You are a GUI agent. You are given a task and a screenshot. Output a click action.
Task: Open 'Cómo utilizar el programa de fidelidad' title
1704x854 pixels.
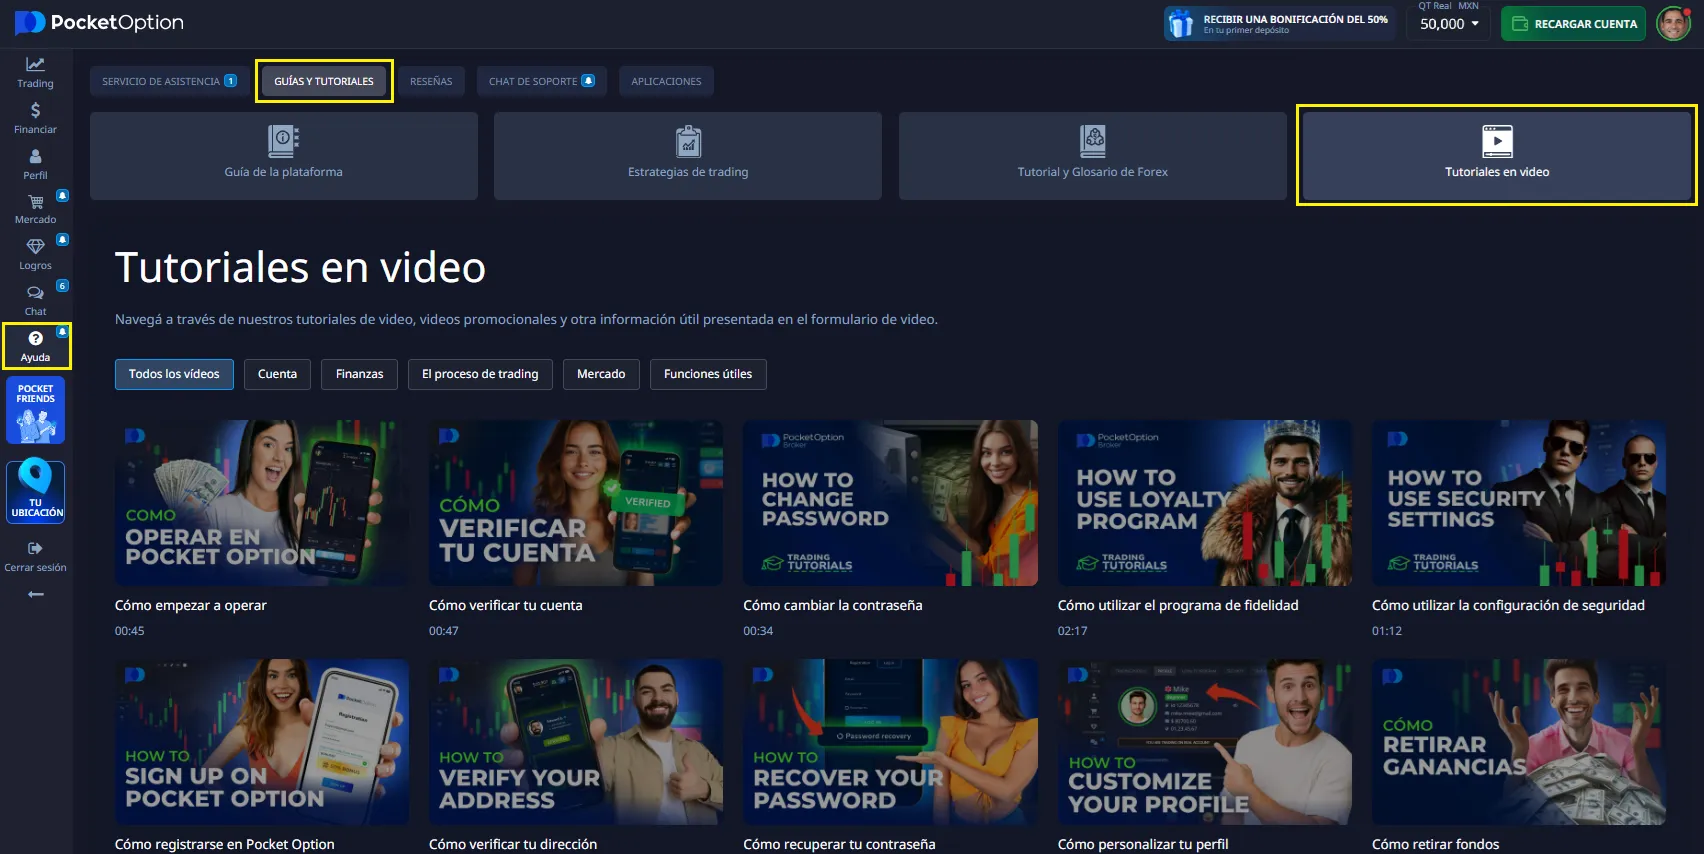1178,605
